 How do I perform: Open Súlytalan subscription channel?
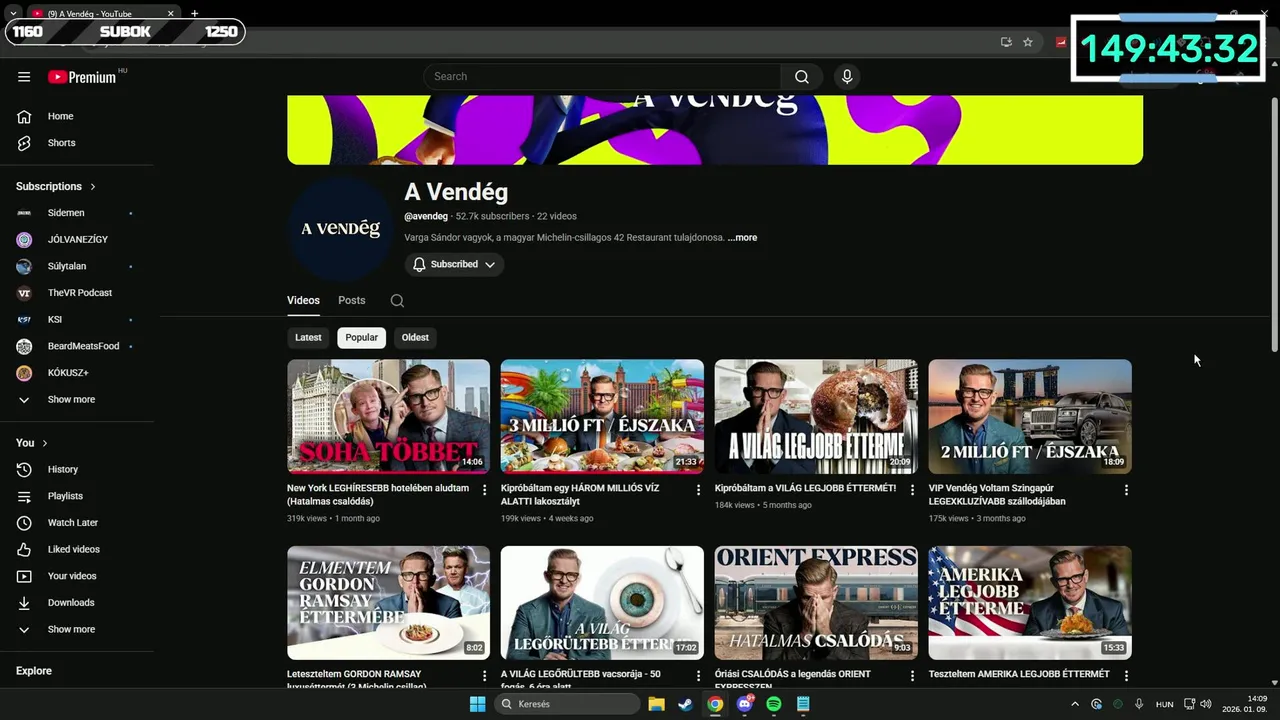[x=67, y=266]
